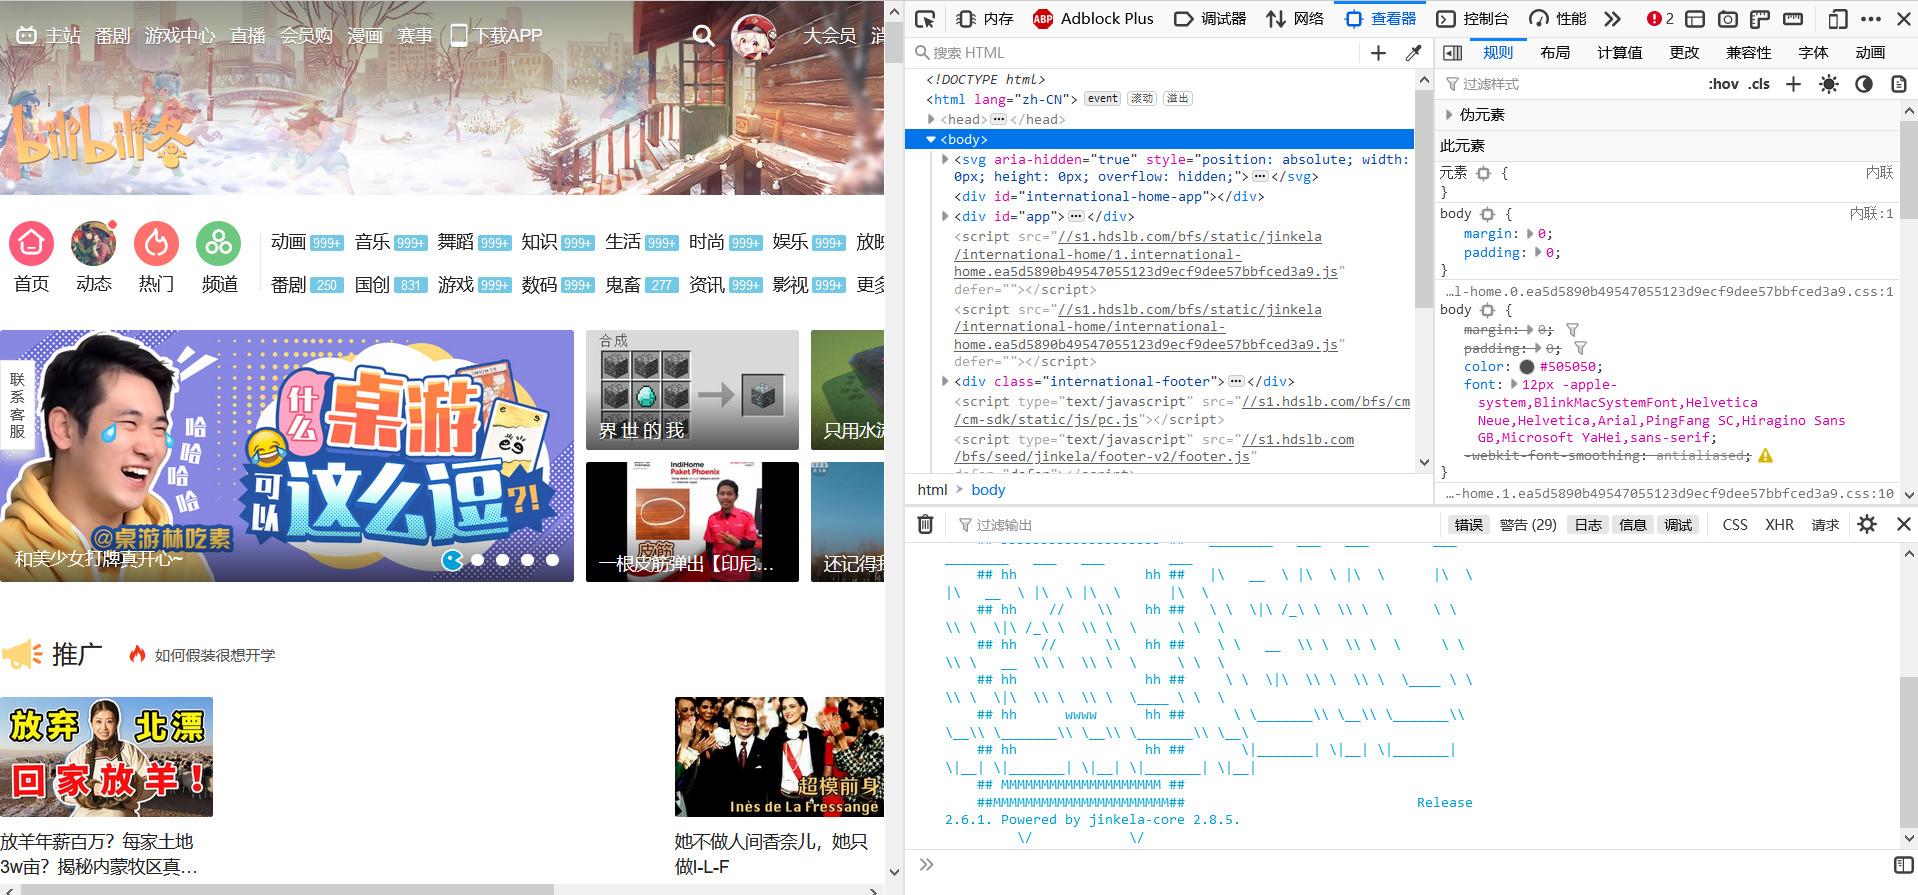This screenshot has height=895, width=1918.
Task: Switch to the 调试器 debugger tab
Action: click(1210, 19)
